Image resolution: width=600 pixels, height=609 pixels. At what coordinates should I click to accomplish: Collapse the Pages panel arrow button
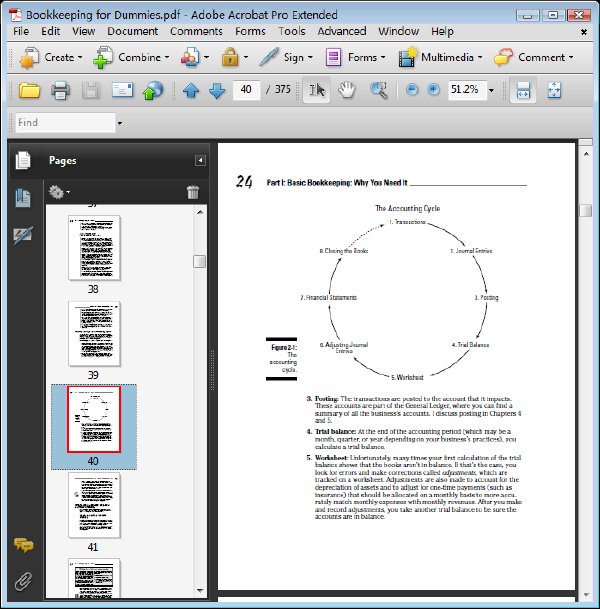[200, 160]
